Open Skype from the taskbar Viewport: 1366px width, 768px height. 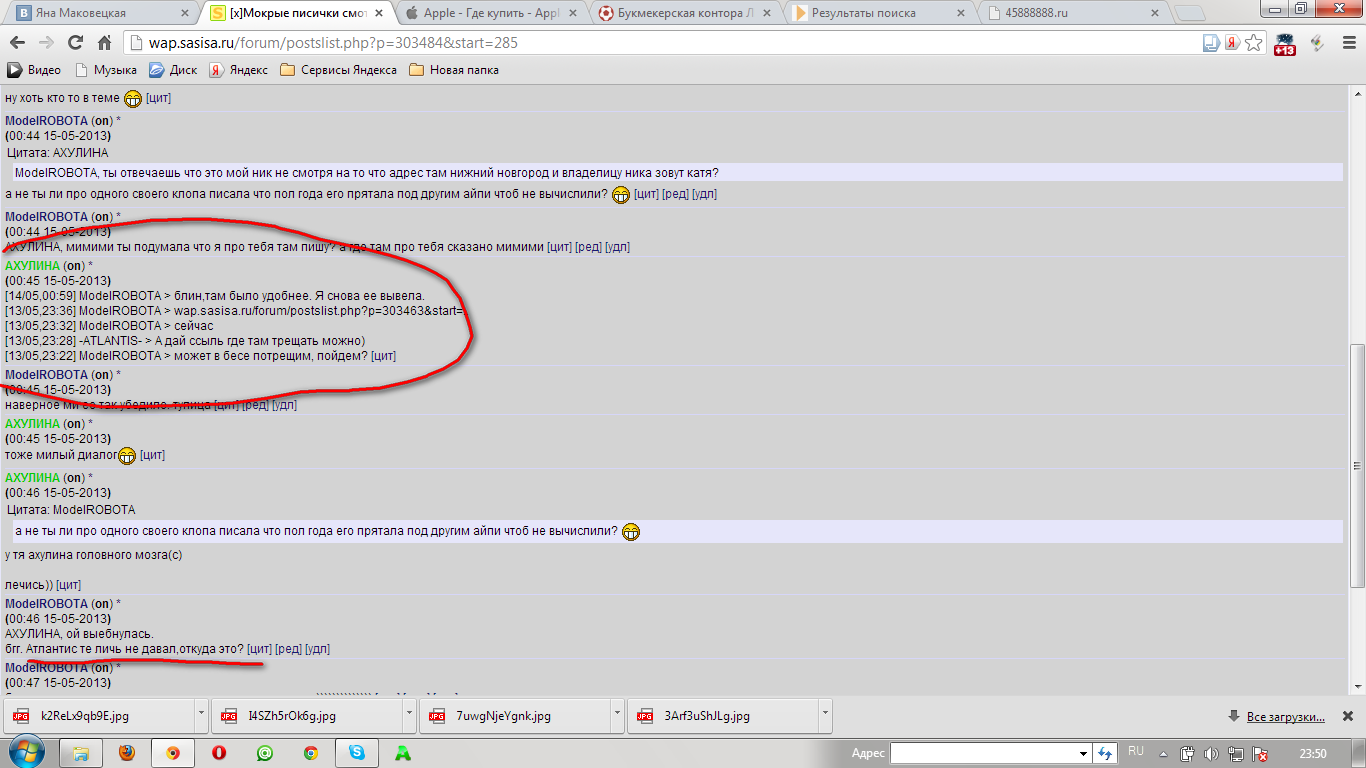(357, 753)
